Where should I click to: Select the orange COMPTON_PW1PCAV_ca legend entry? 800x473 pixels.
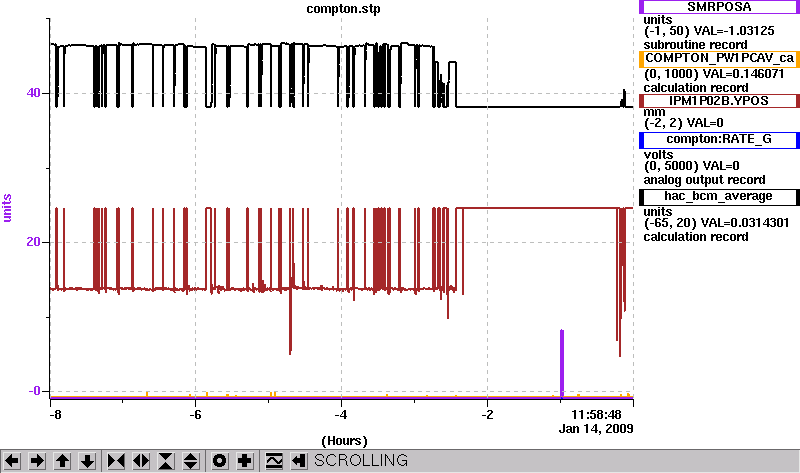(719, 58)
